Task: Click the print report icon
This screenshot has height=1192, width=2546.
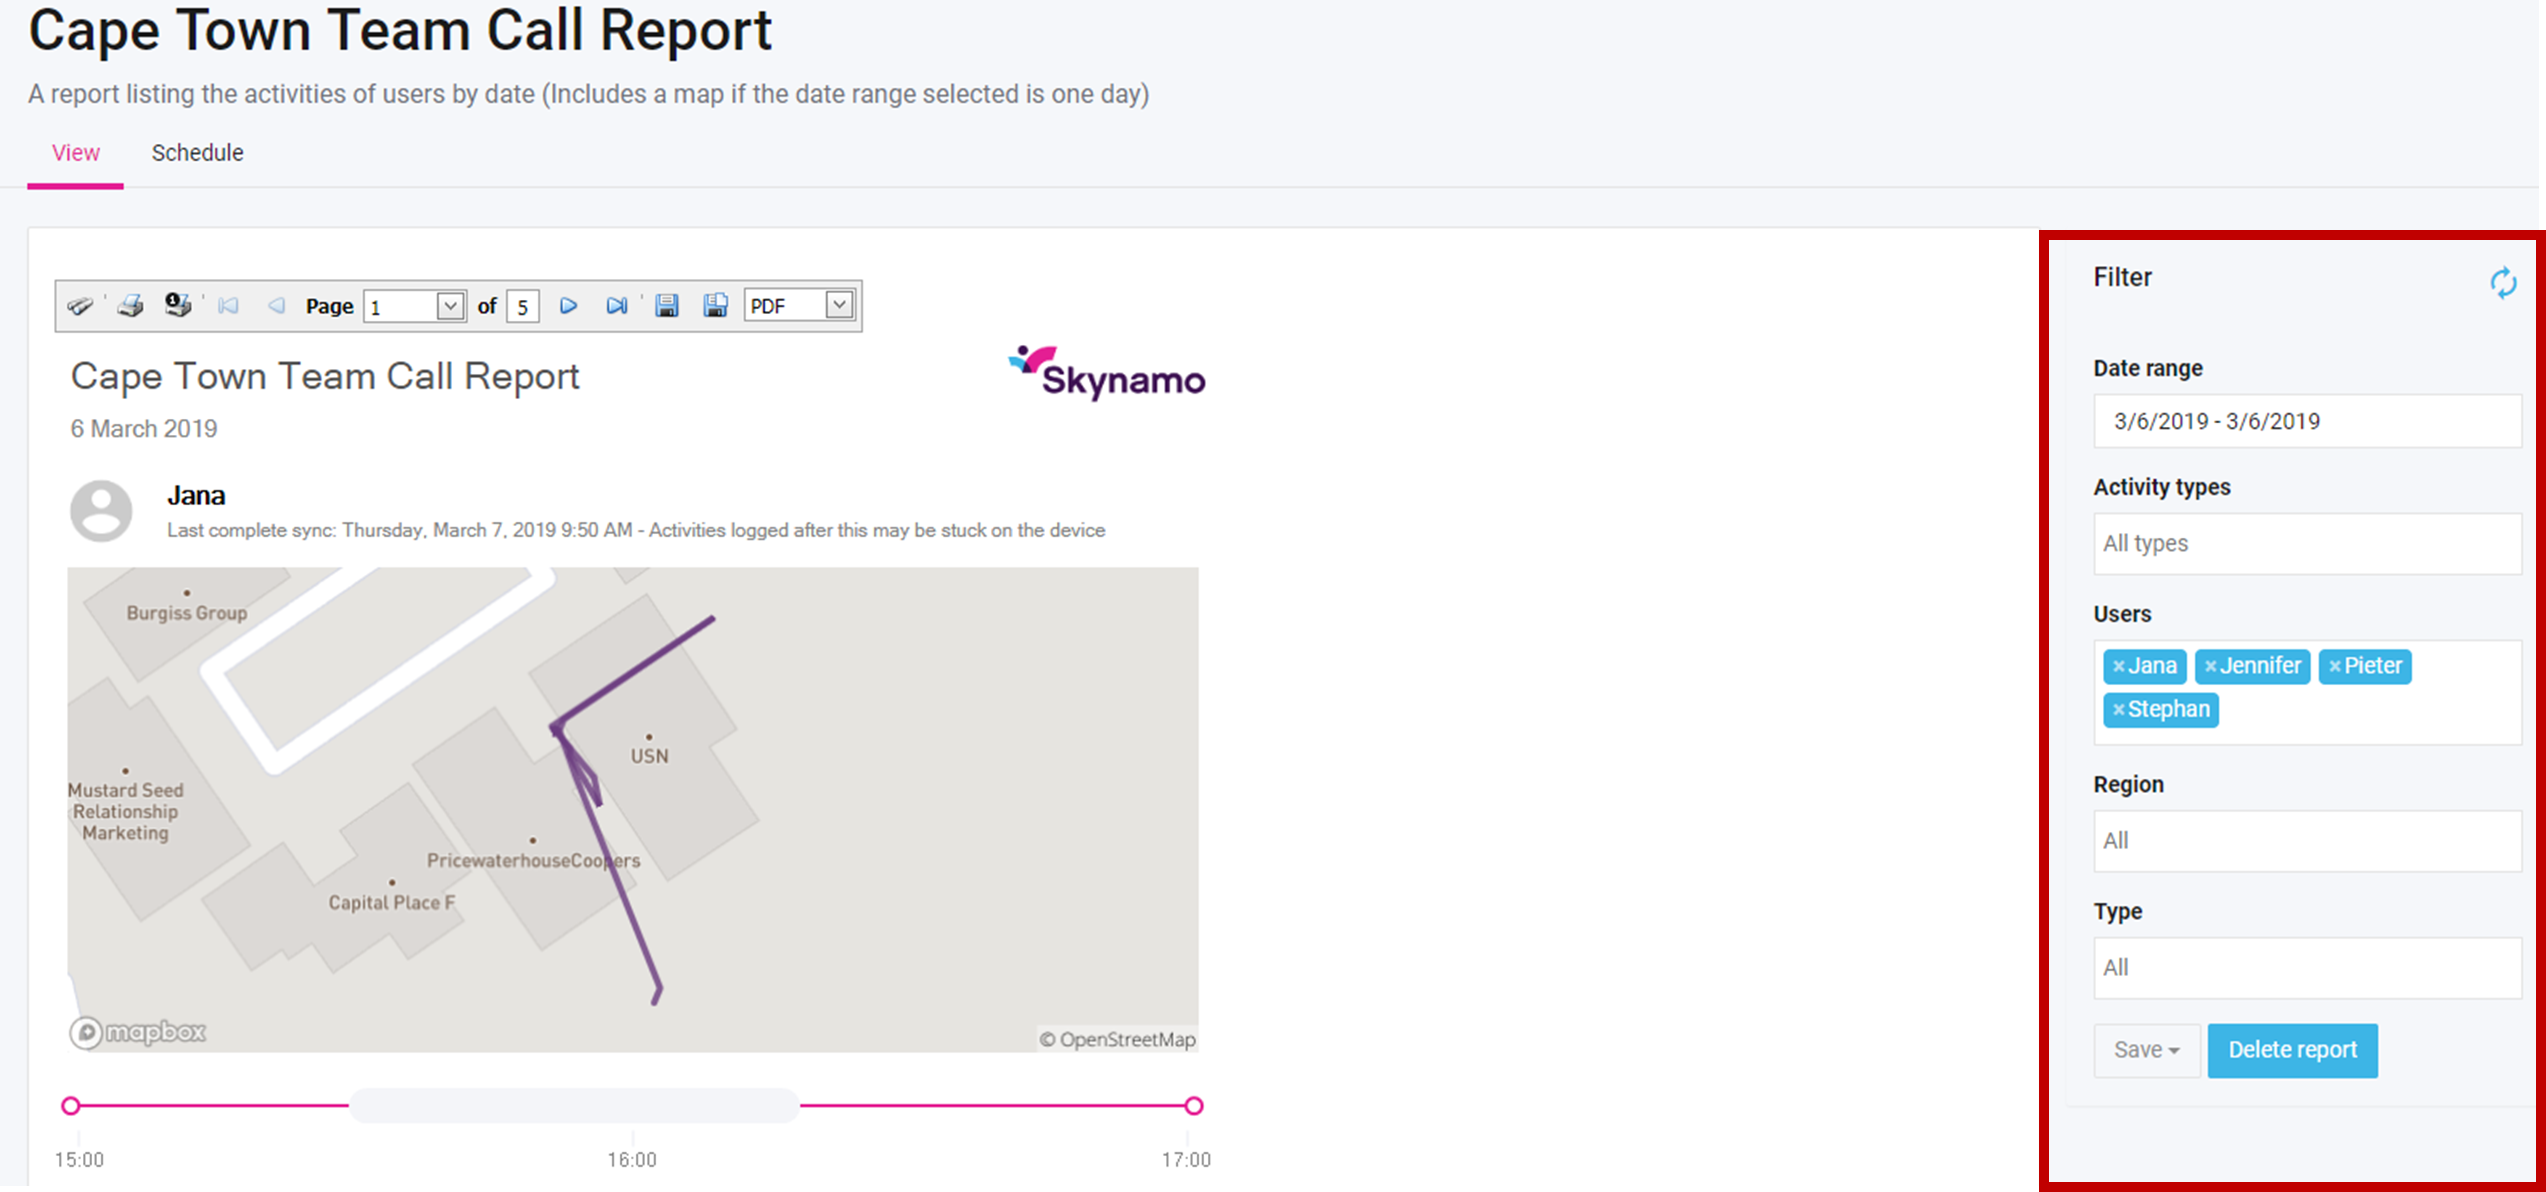Action: (x=131, y=305)
